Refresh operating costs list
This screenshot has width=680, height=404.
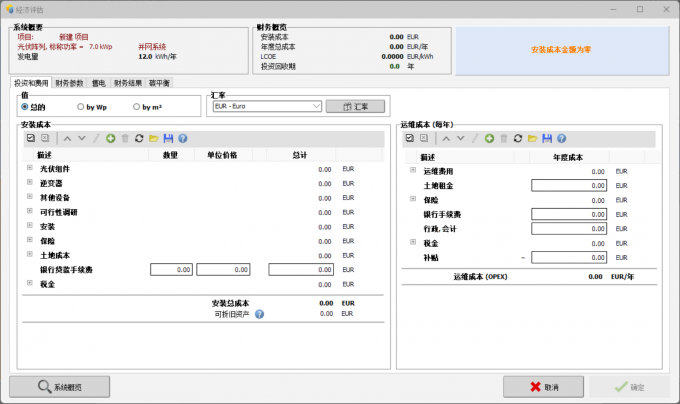point(518,139)
